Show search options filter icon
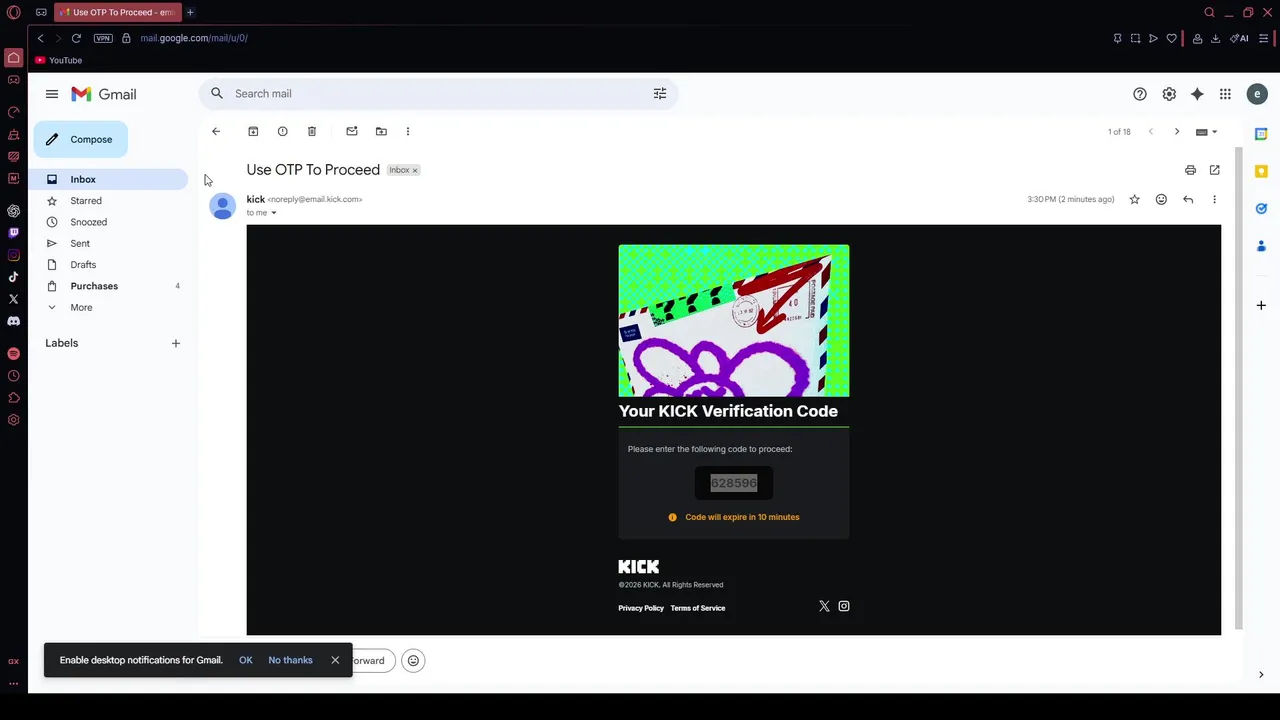 point(660,93)
